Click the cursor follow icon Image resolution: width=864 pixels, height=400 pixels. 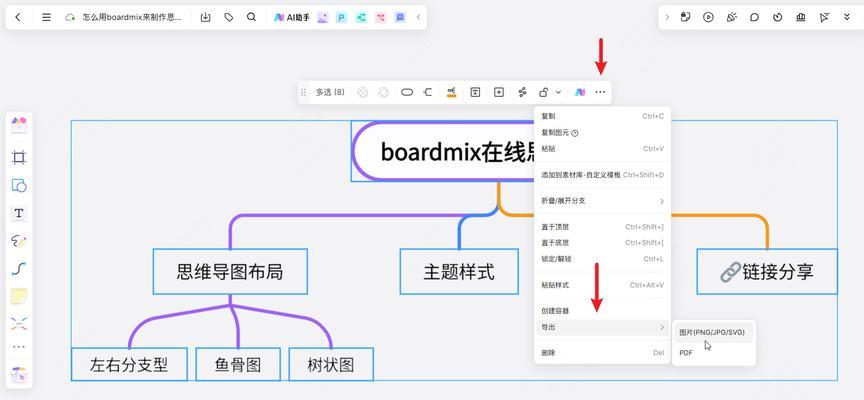(824, 17)
